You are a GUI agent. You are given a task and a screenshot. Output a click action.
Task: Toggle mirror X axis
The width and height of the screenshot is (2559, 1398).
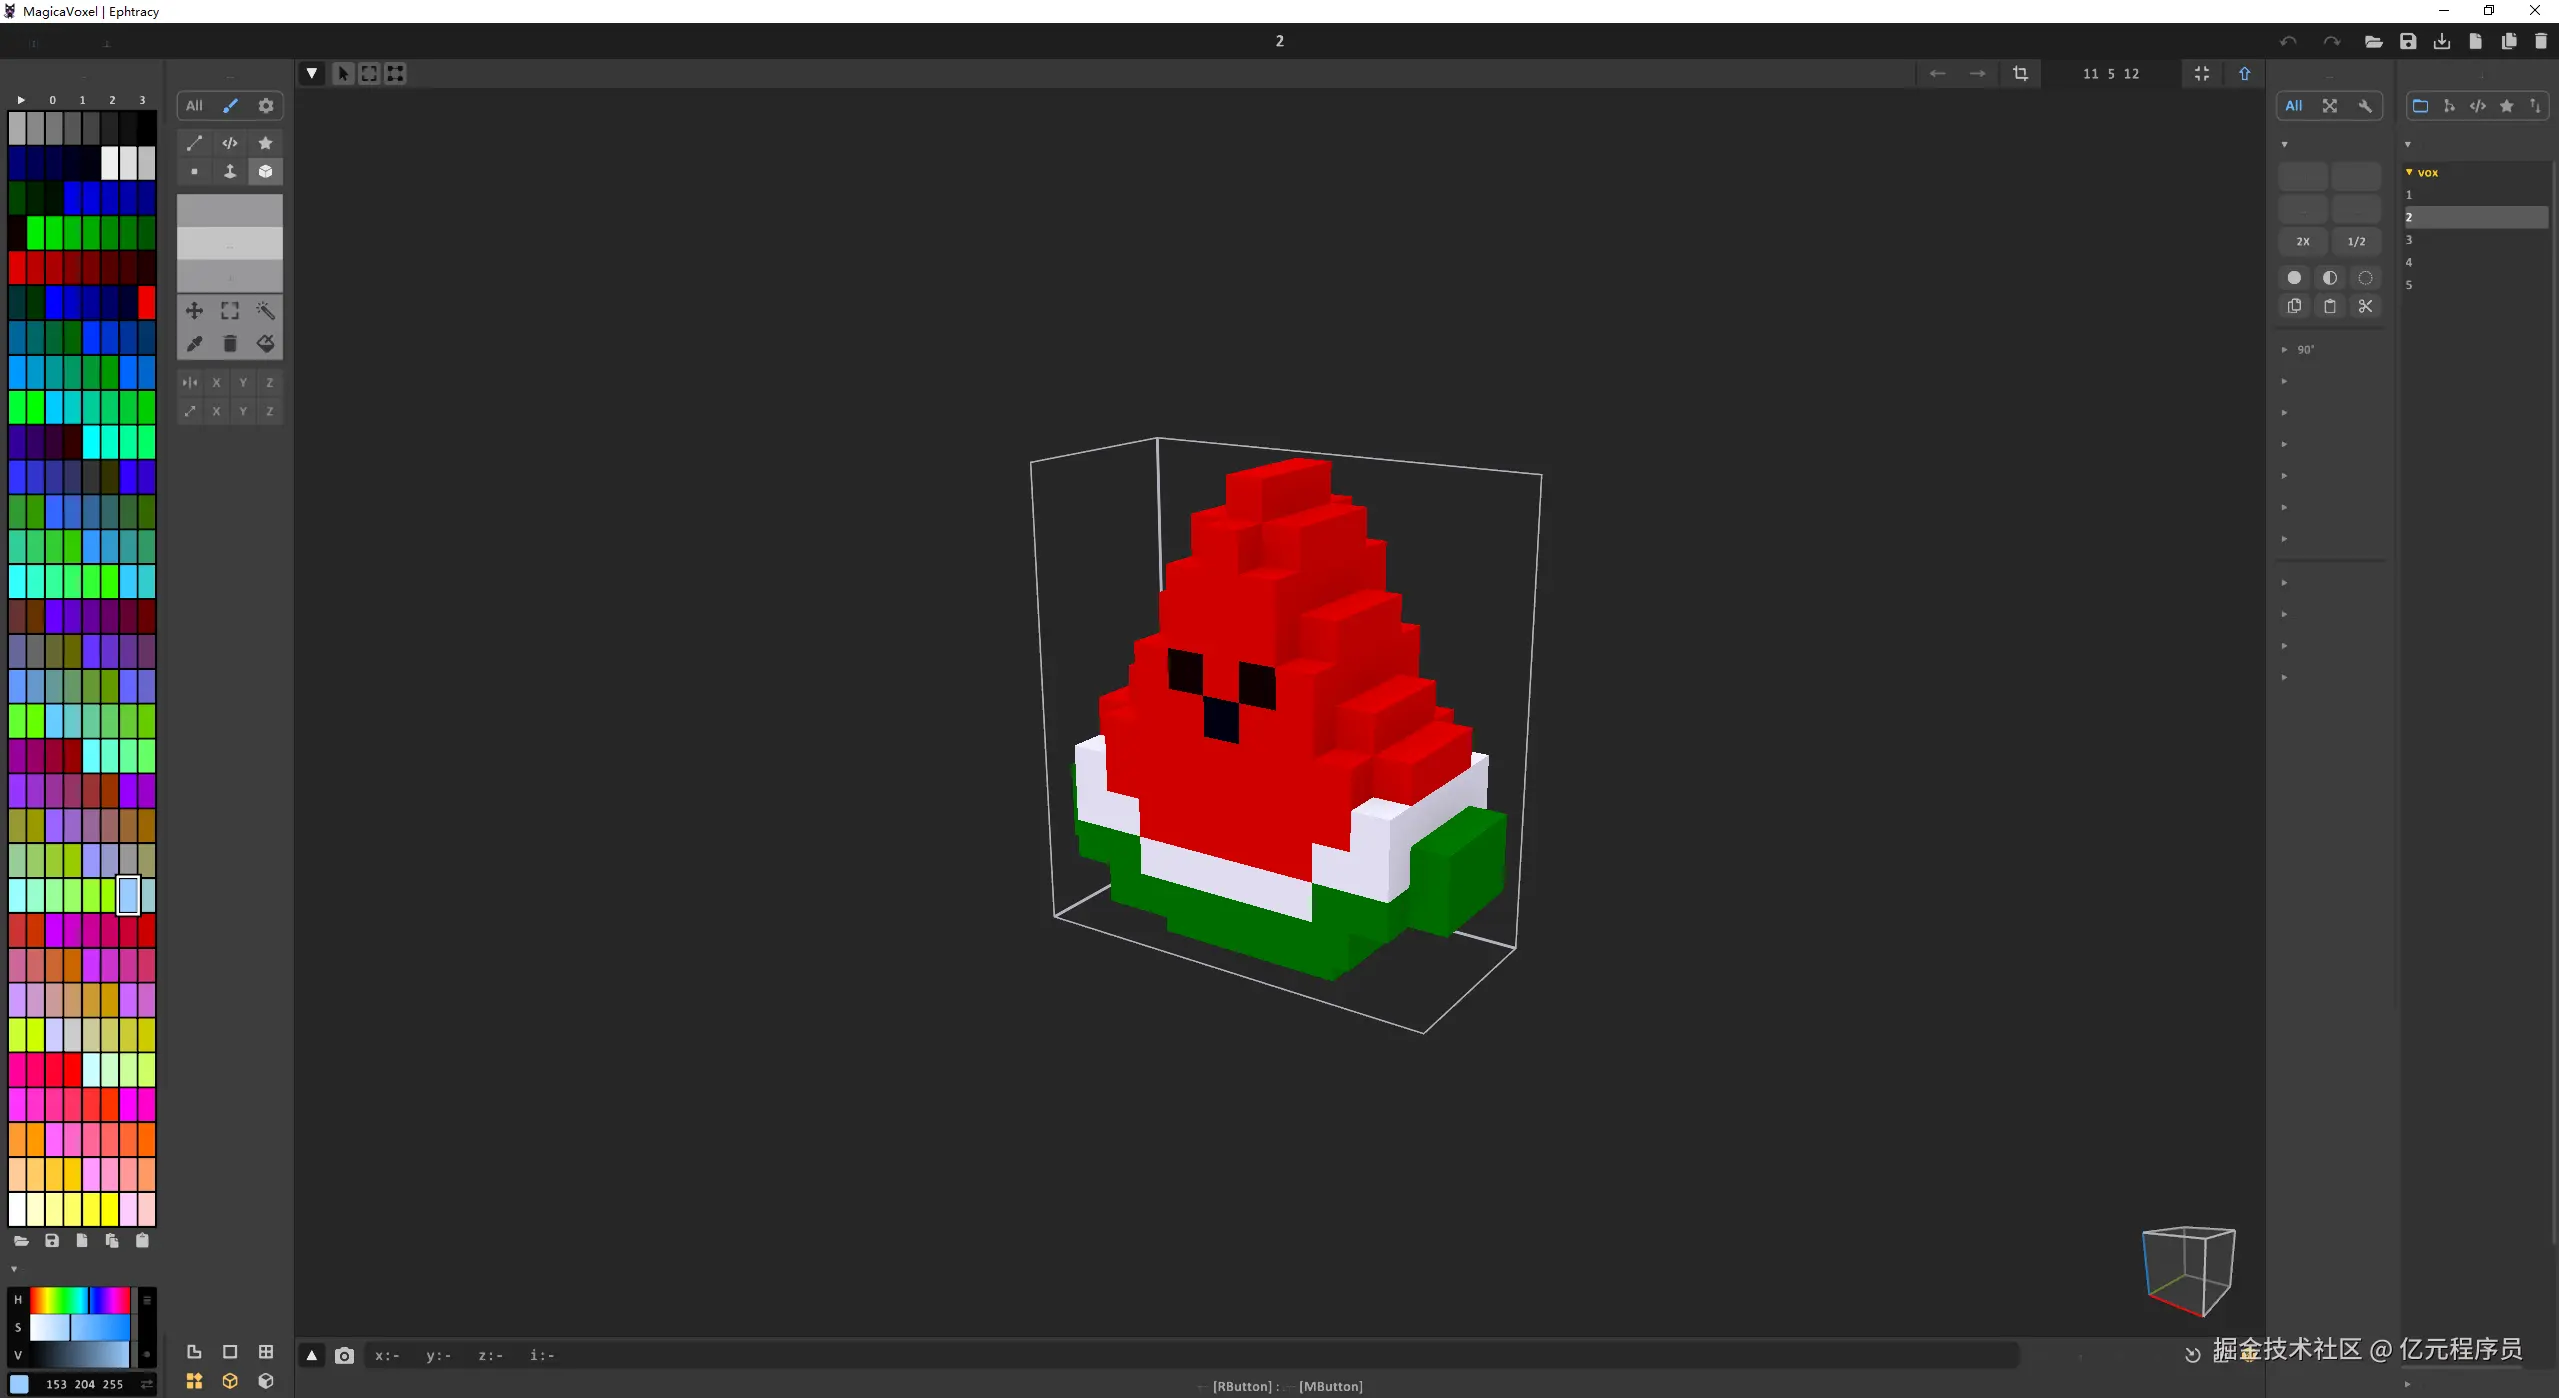[x=216, y=383]
